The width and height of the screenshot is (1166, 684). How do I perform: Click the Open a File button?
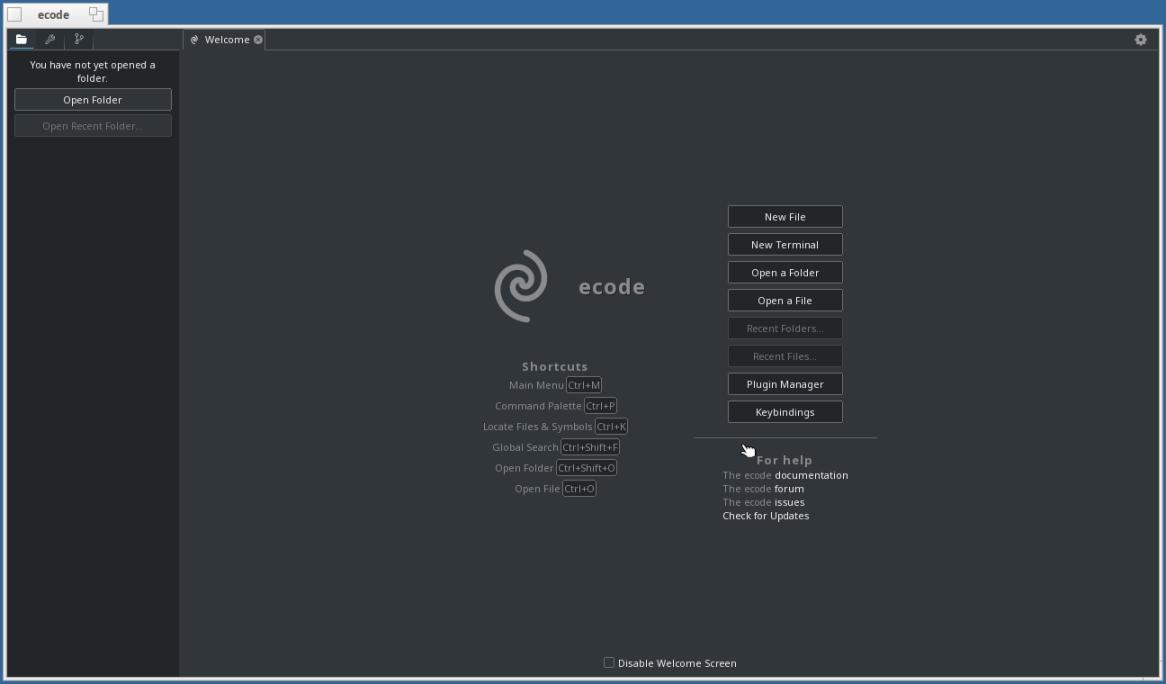click(x=785, y=300)
